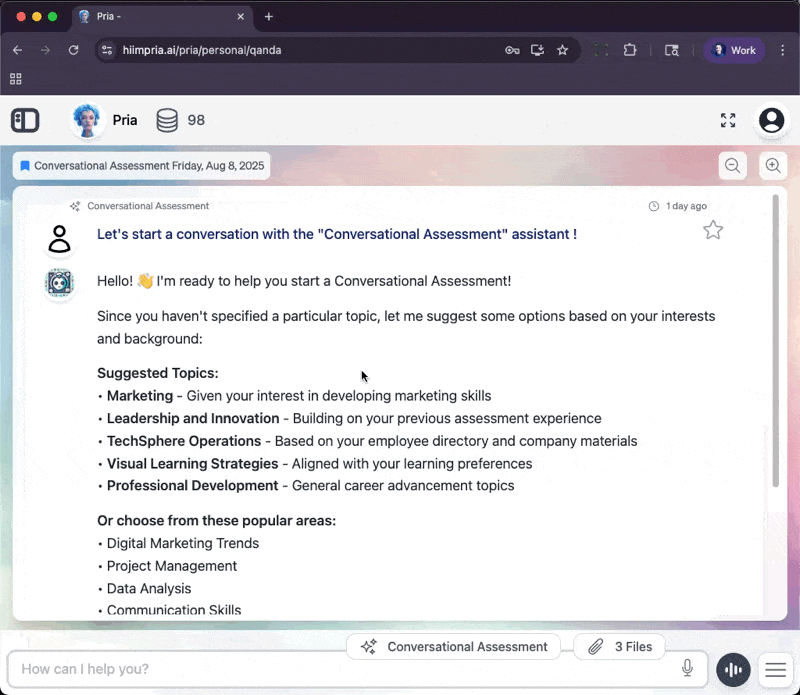Click the site information icon in address bar
This screenshot has width=800, height=695.
click(x=107, y=50)
